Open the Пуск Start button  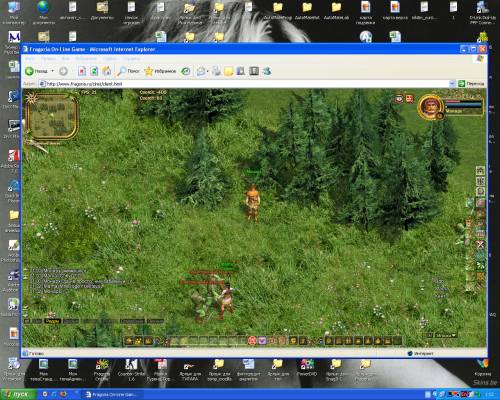point(18,394)
